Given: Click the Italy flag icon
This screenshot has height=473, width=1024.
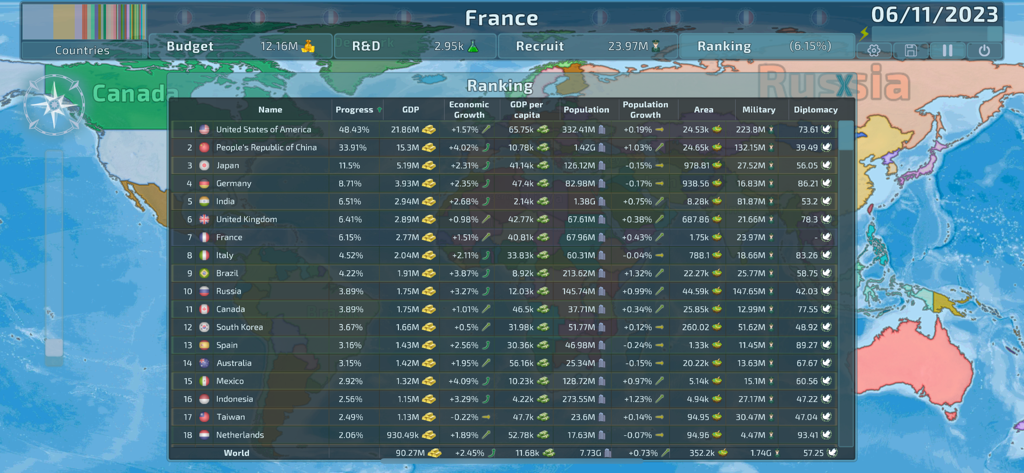Looking at the screenshot, I should tap(204, 255).
